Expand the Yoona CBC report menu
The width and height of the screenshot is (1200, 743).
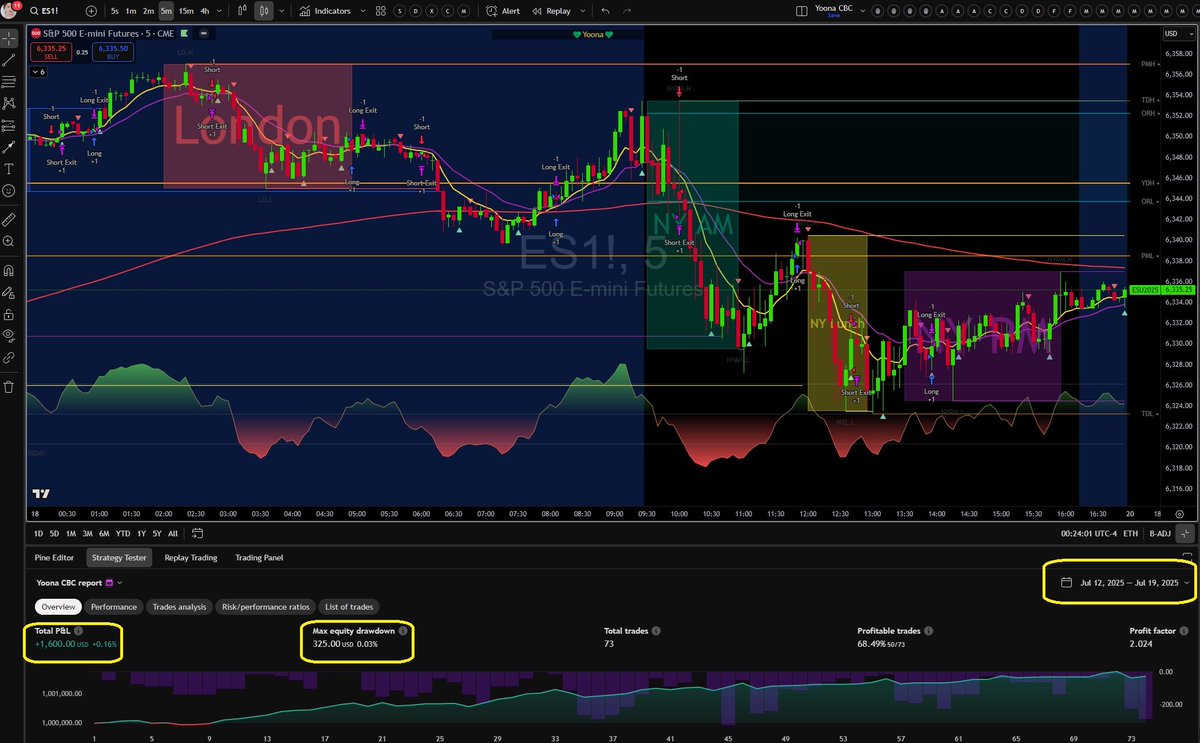point(119,582)
